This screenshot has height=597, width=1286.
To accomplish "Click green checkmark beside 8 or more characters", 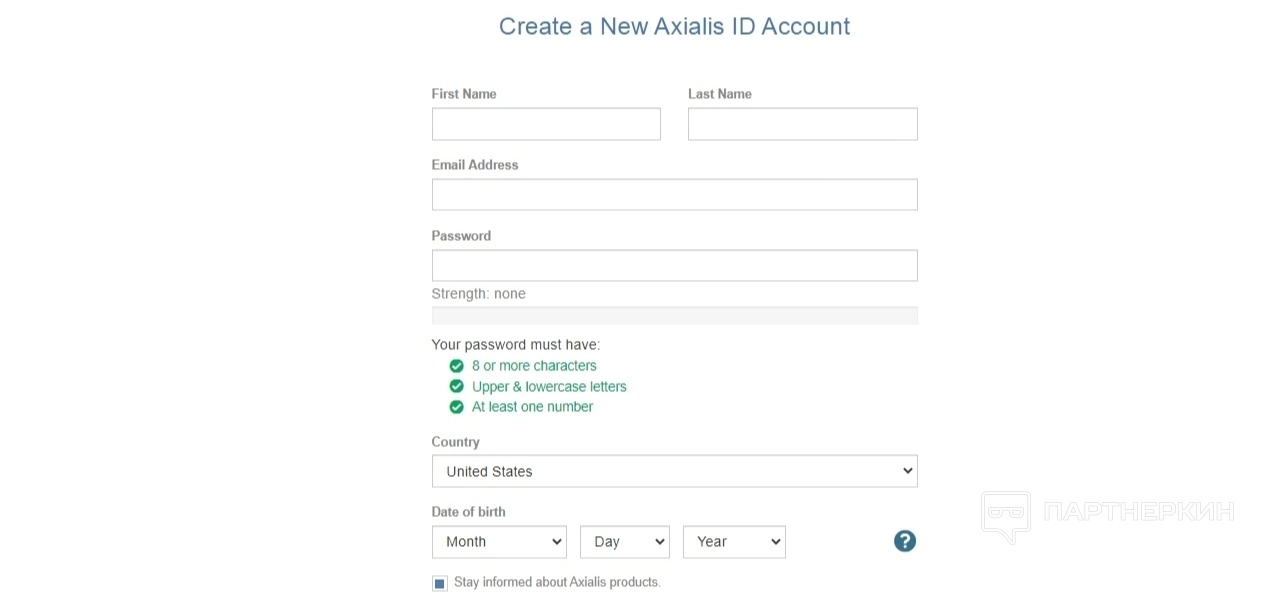I will (x=456, y=366).
